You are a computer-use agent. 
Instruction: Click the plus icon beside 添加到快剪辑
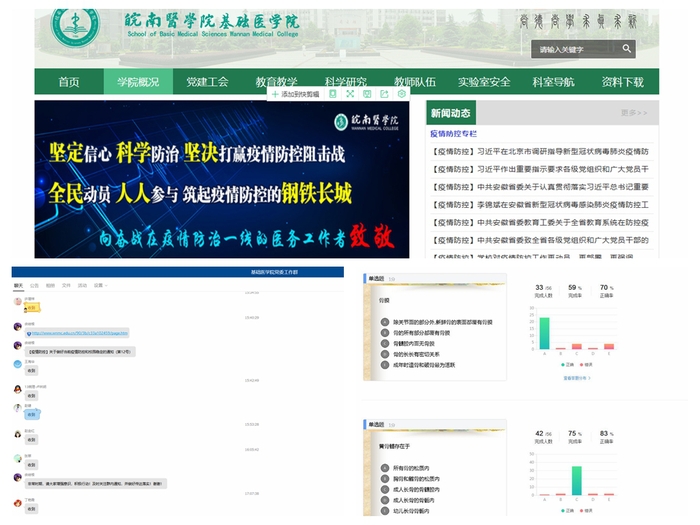(275, 94)
